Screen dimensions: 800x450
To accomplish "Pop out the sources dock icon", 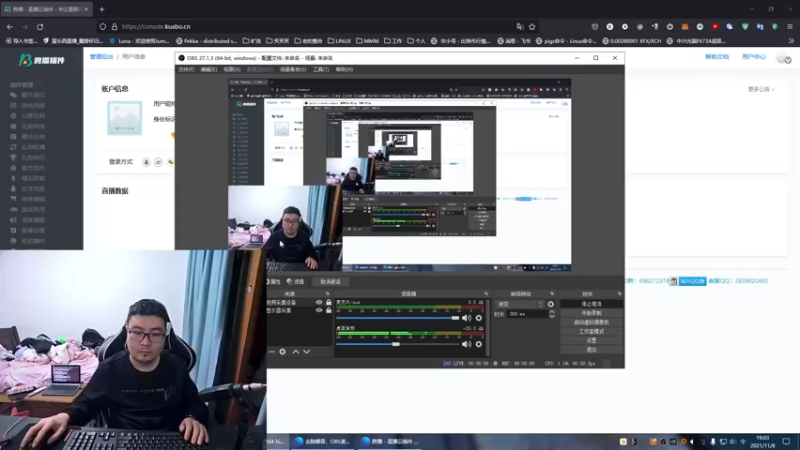I will point(328,294).
